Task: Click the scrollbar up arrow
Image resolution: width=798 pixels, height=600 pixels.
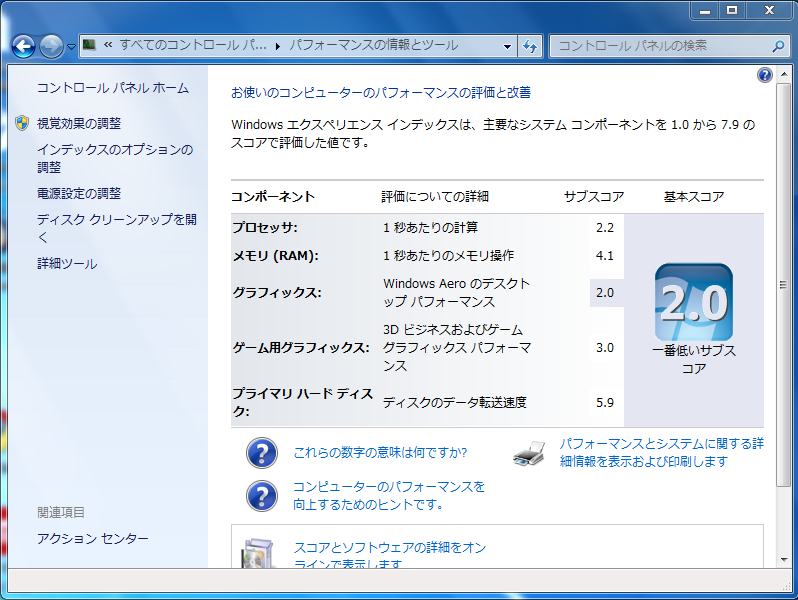Action: click(x=784, y=75)
